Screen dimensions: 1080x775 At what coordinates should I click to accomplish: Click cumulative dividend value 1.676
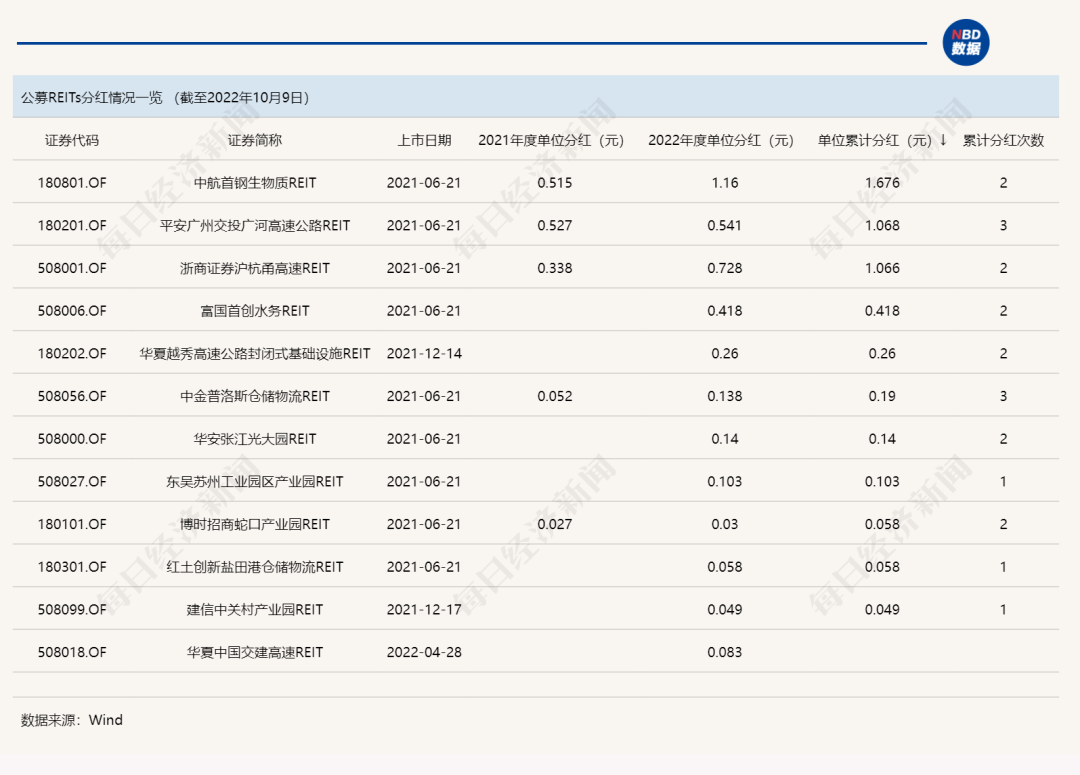(882, 183)
